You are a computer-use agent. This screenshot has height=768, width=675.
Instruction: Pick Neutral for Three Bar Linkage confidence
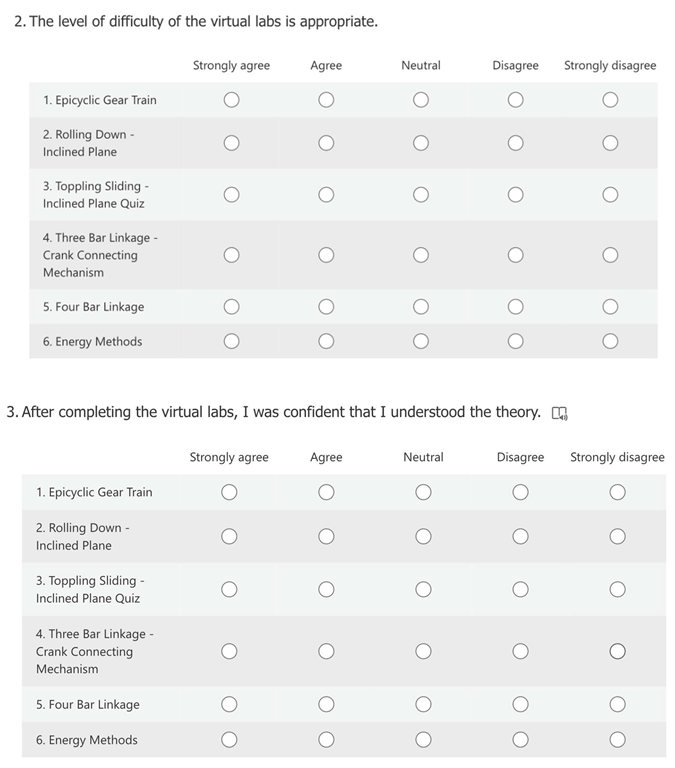423,652
